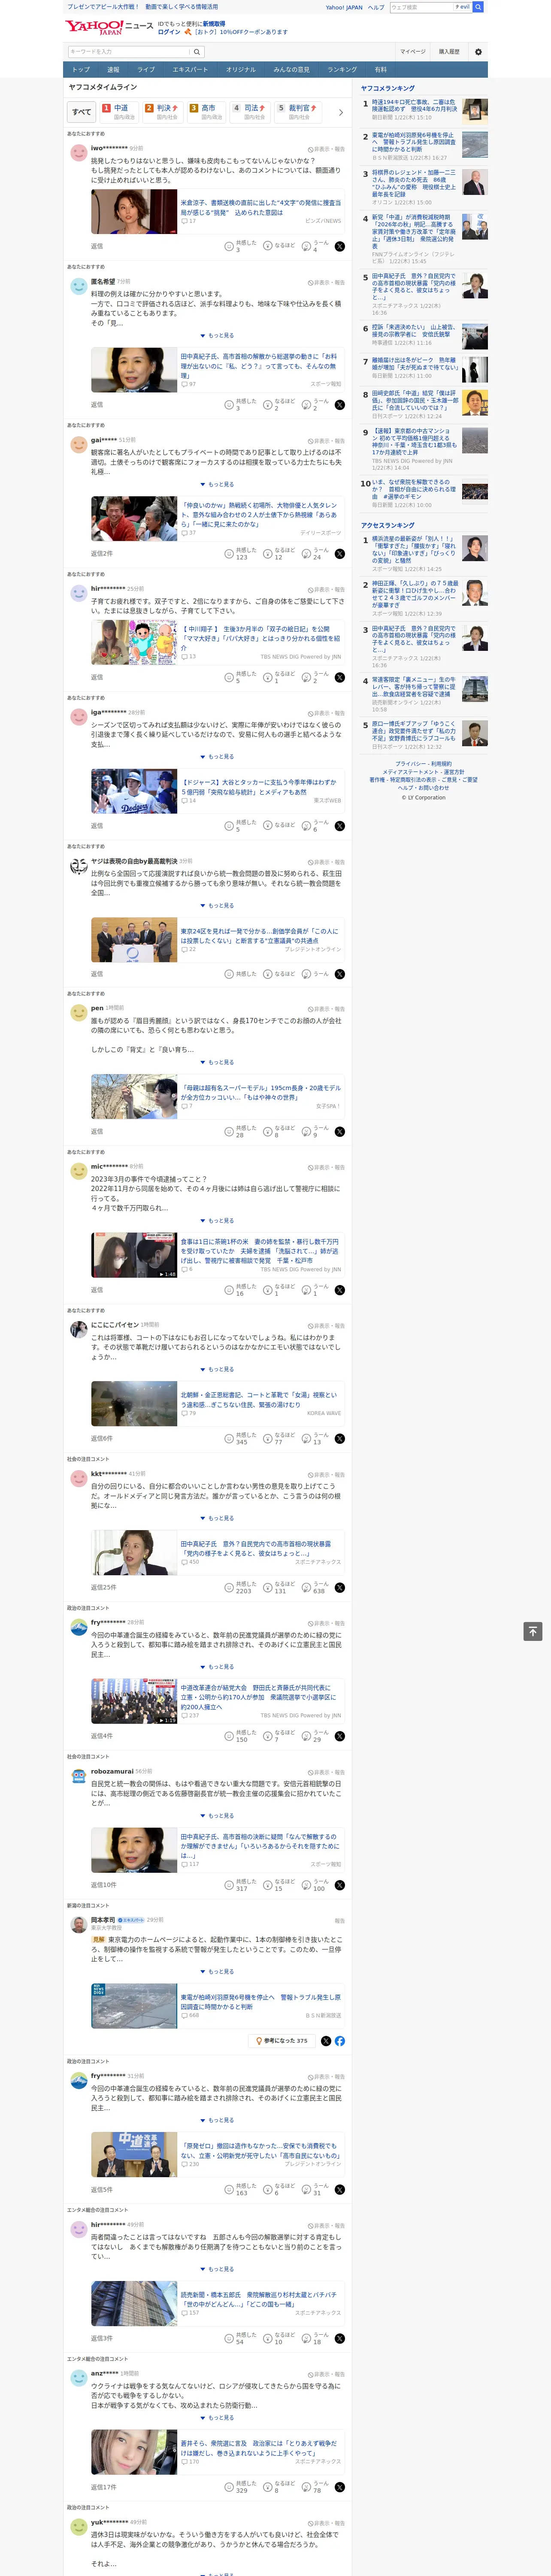Click the blue web search magnifier button

coord(478,7)
